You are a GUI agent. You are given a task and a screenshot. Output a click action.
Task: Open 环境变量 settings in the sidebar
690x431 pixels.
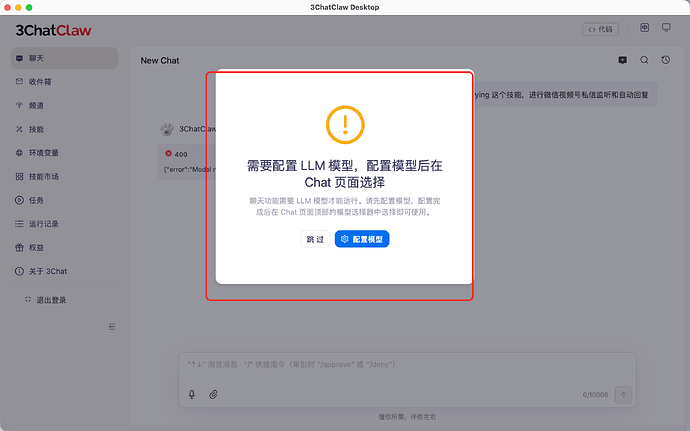tap(64, 153)
